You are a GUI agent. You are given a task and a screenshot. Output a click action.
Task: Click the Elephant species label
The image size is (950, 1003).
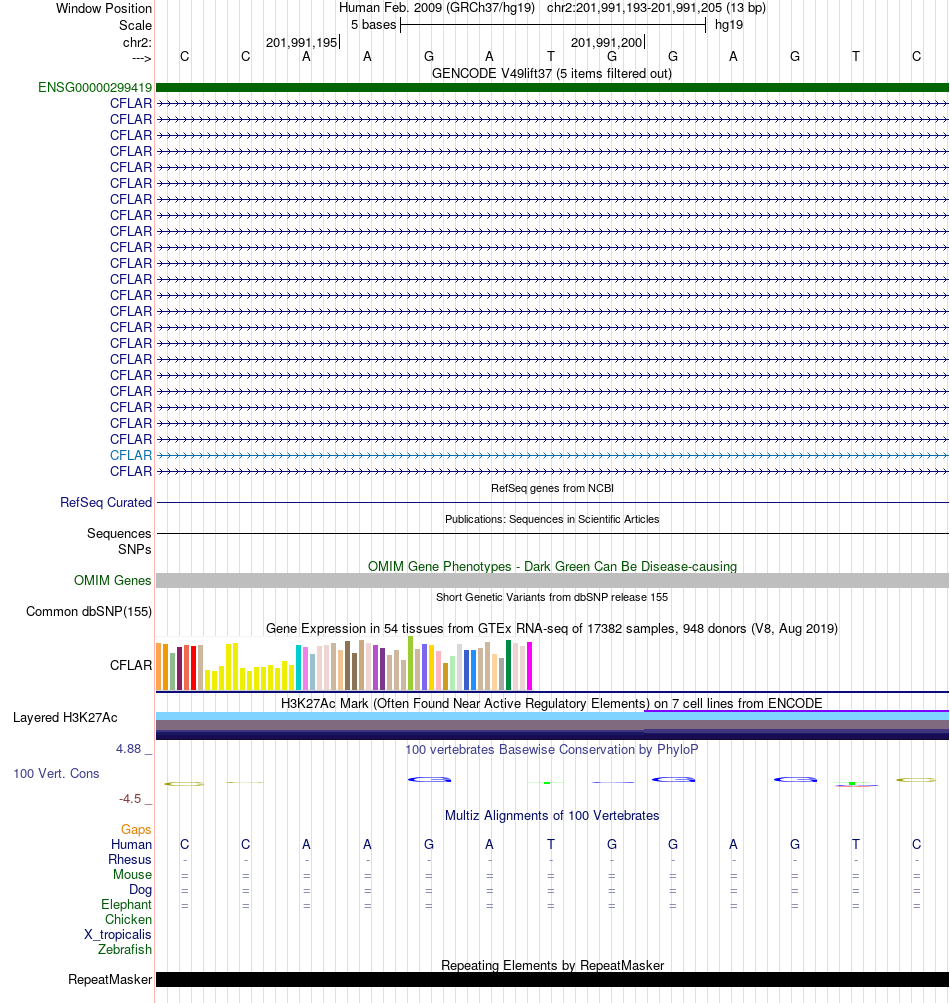[126, 904]
